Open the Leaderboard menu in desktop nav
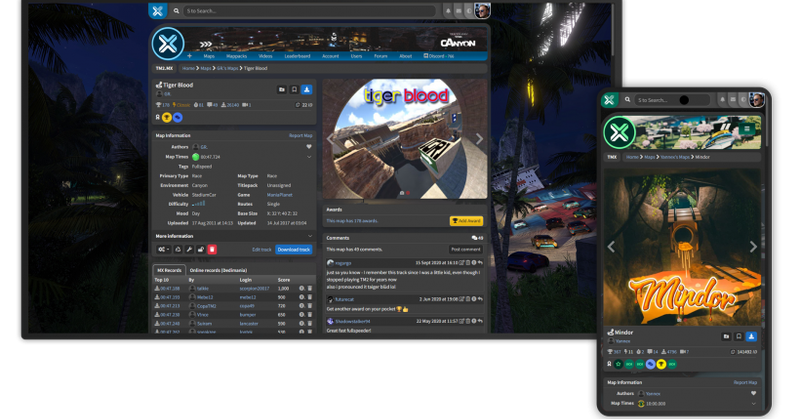This screenshot has width=800, height=419. tap(297, 56)
